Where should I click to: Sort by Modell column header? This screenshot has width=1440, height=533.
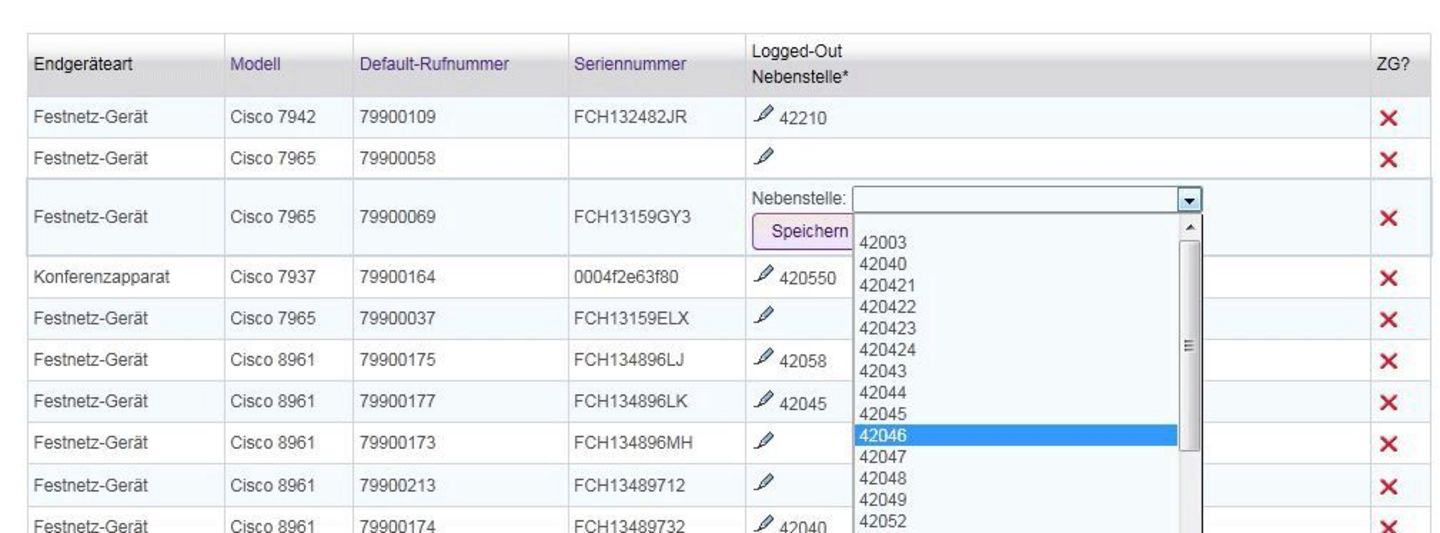[x=254, y=65]
